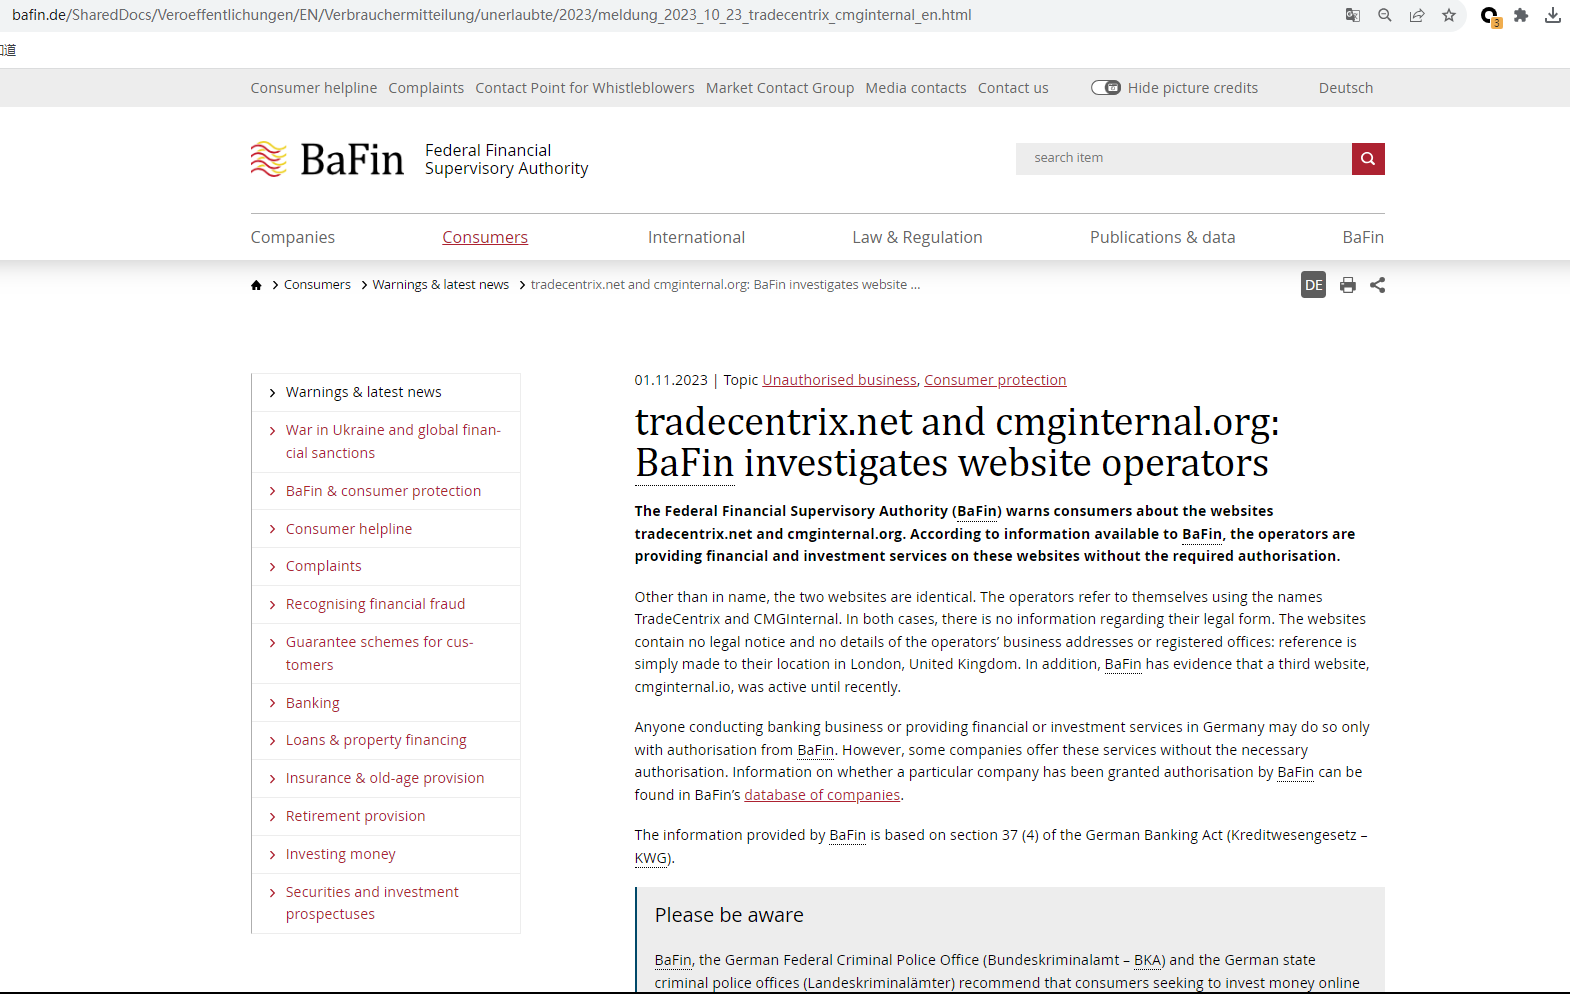Image resolution: width=1570 pixels, height=994 pixels.
Task: Open the Unauthorised business topic link
Action: [x=839, y=380]
